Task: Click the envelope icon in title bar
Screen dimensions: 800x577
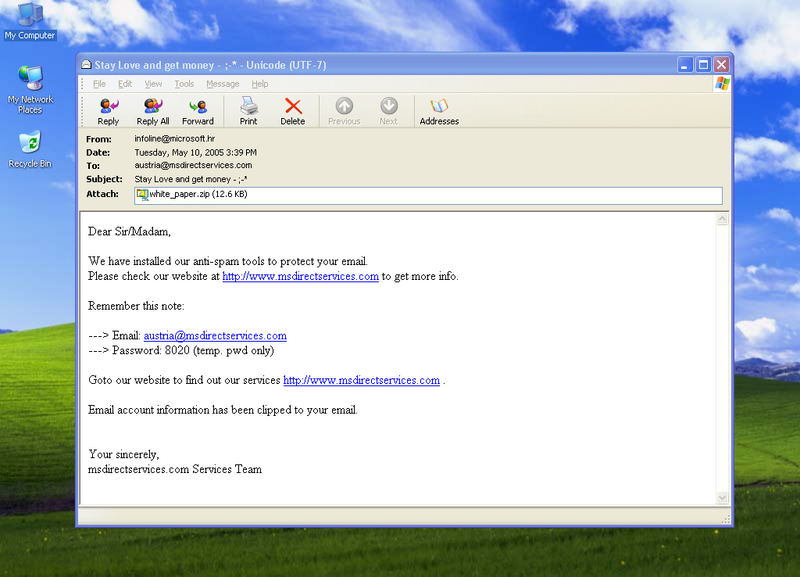Action: click(x=86, y=65)
